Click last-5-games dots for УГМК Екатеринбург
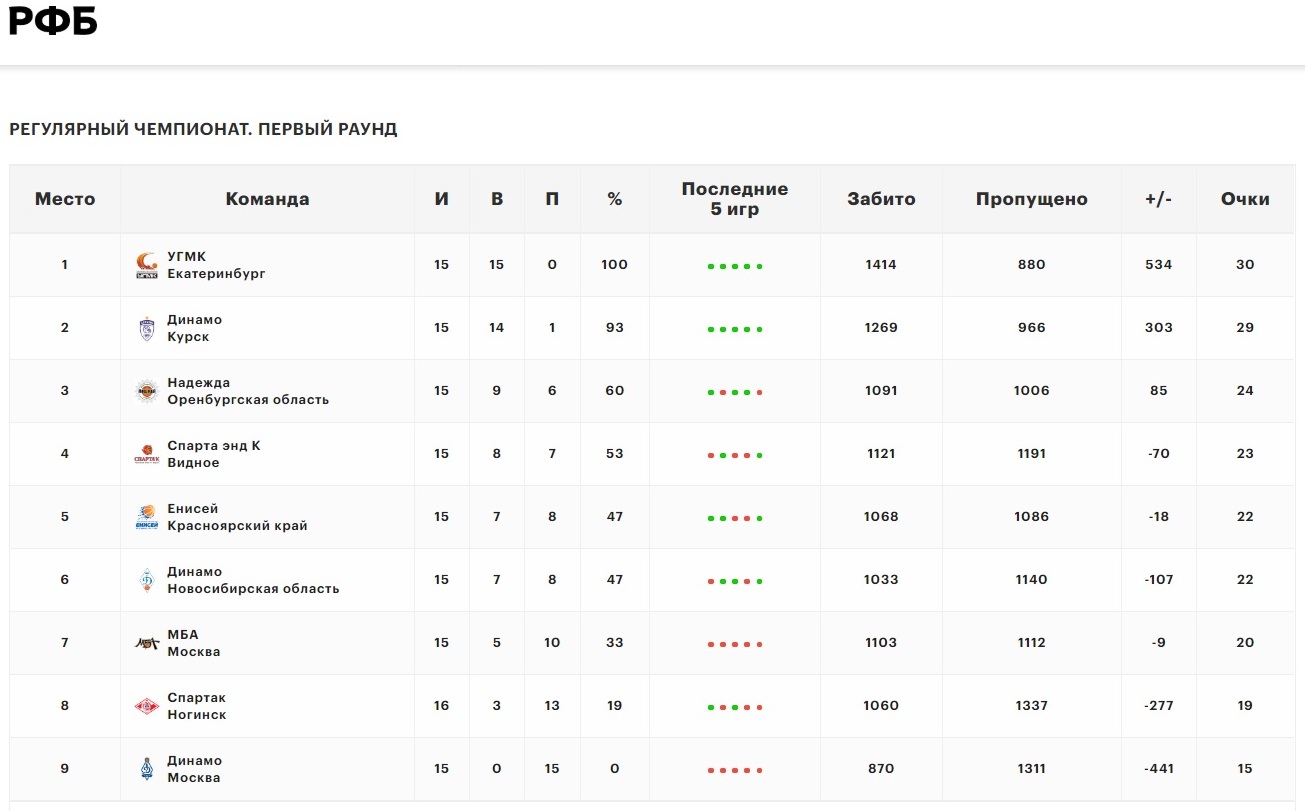 coord(735,267)
